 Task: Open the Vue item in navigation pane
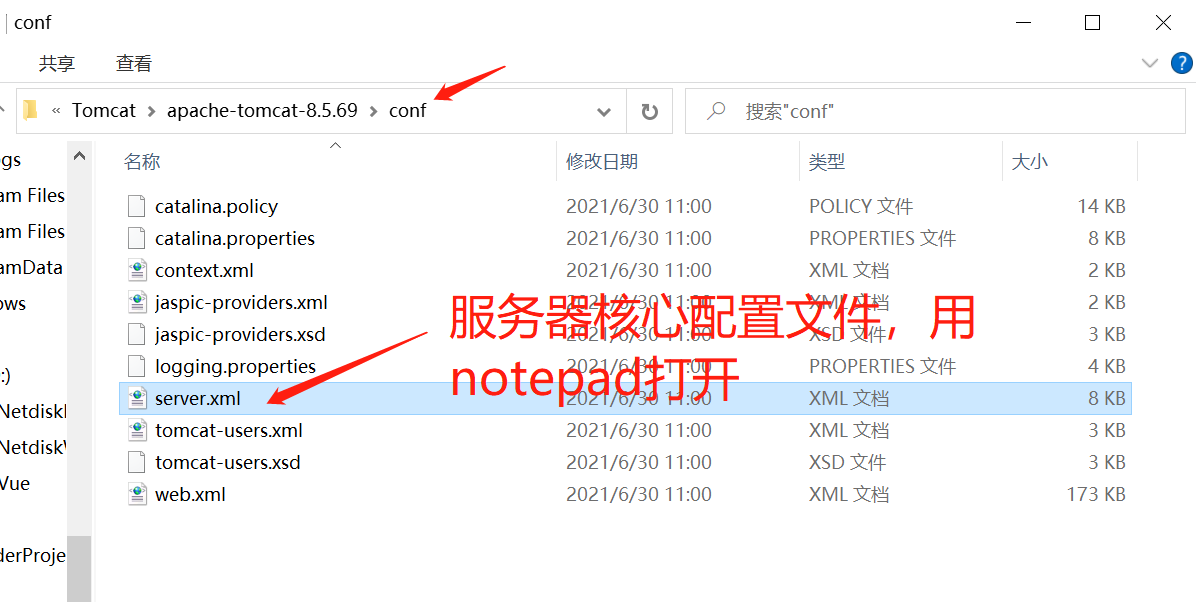tap(14, 483)
